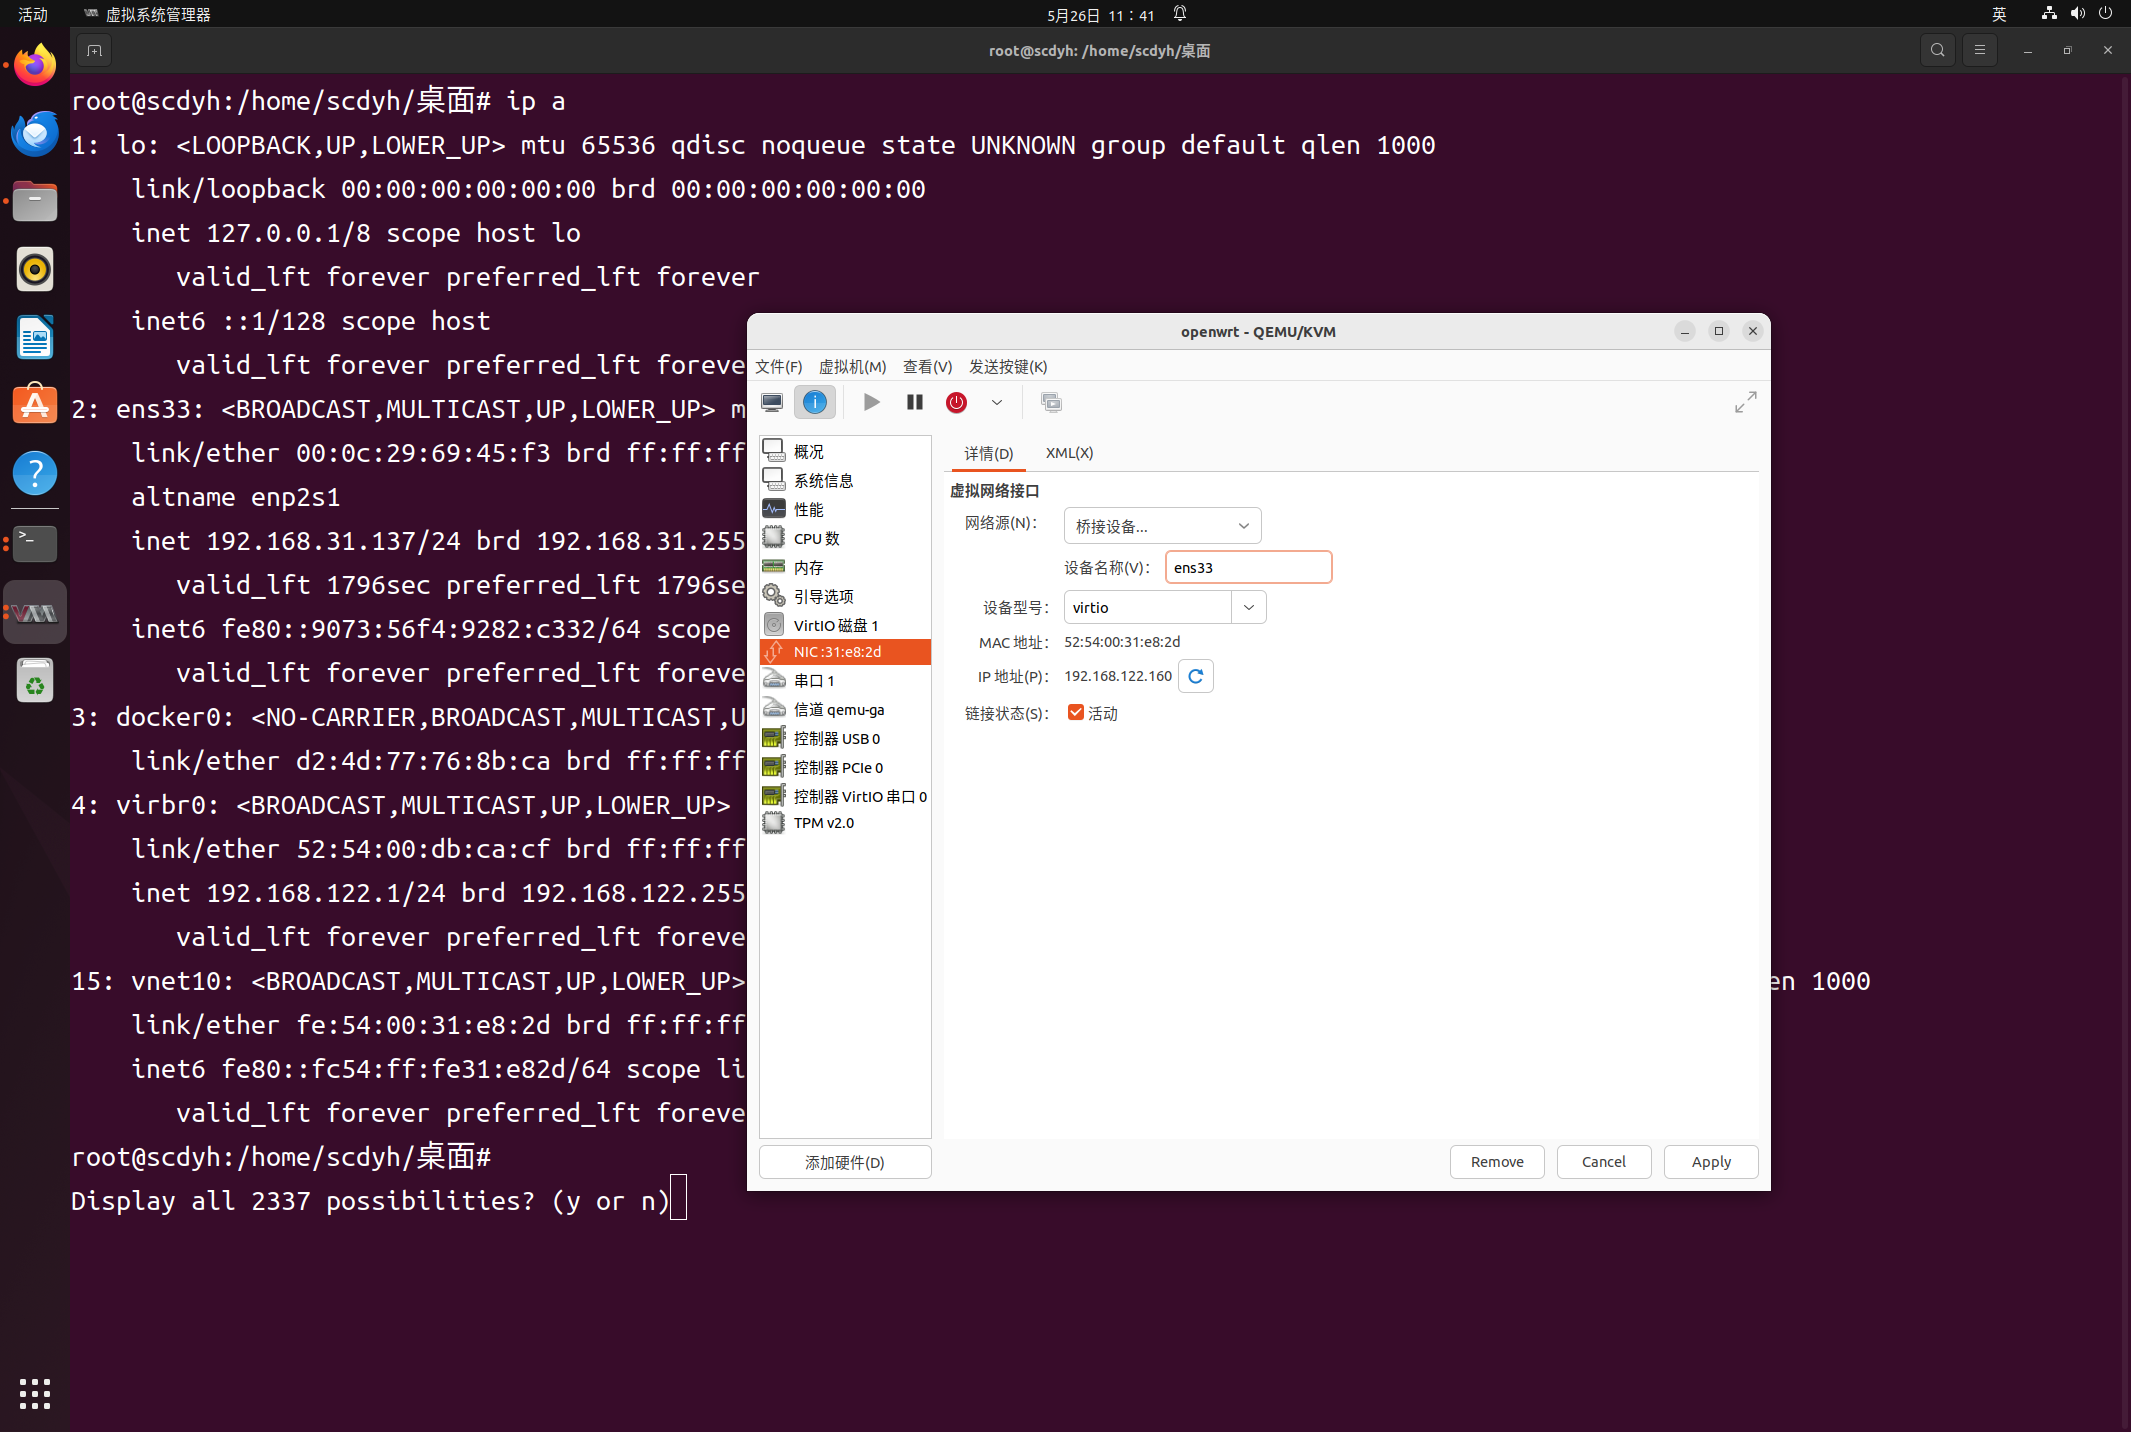Switch to the 详情(D) tab
This screenshot has height=1432, width=2131.
pyautogui.click(x=988, y=453)
